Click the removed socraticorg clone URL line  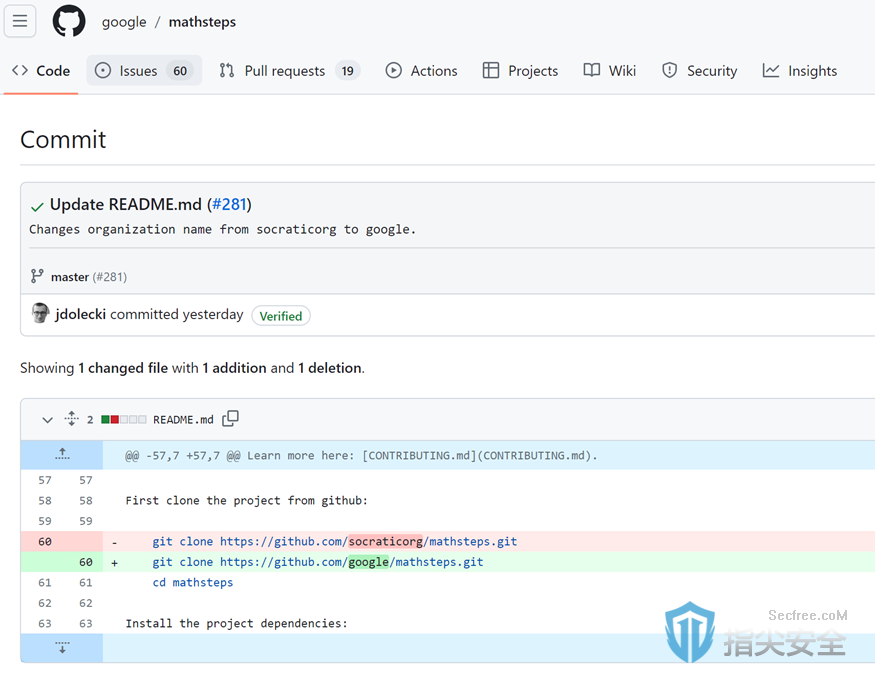(335, 541)
